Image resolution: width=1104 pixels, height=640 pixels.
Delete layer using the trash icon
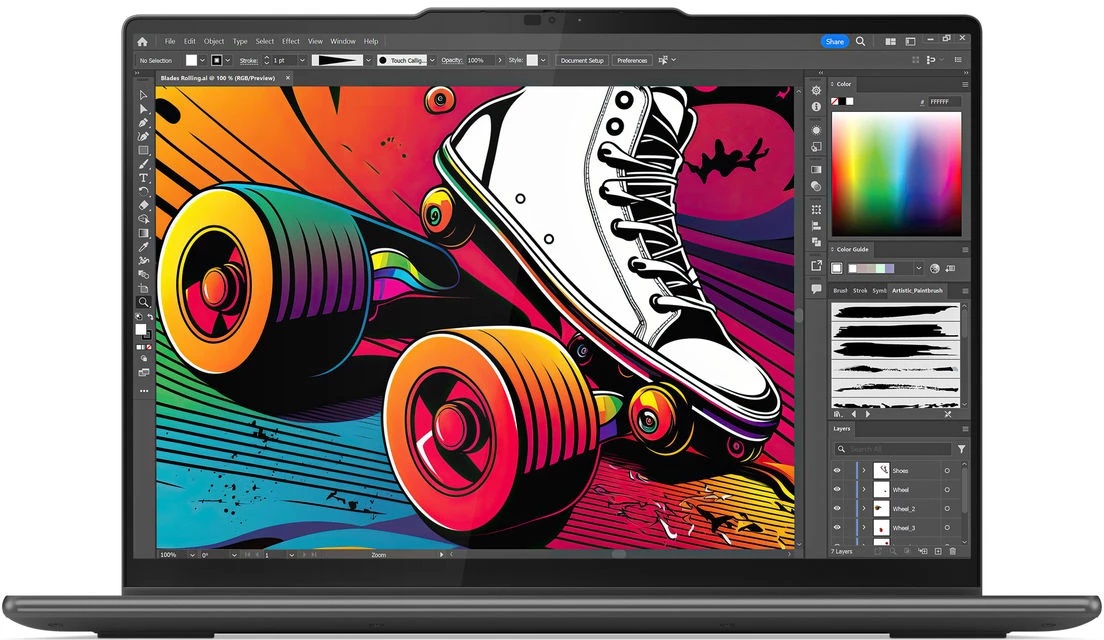952,551
